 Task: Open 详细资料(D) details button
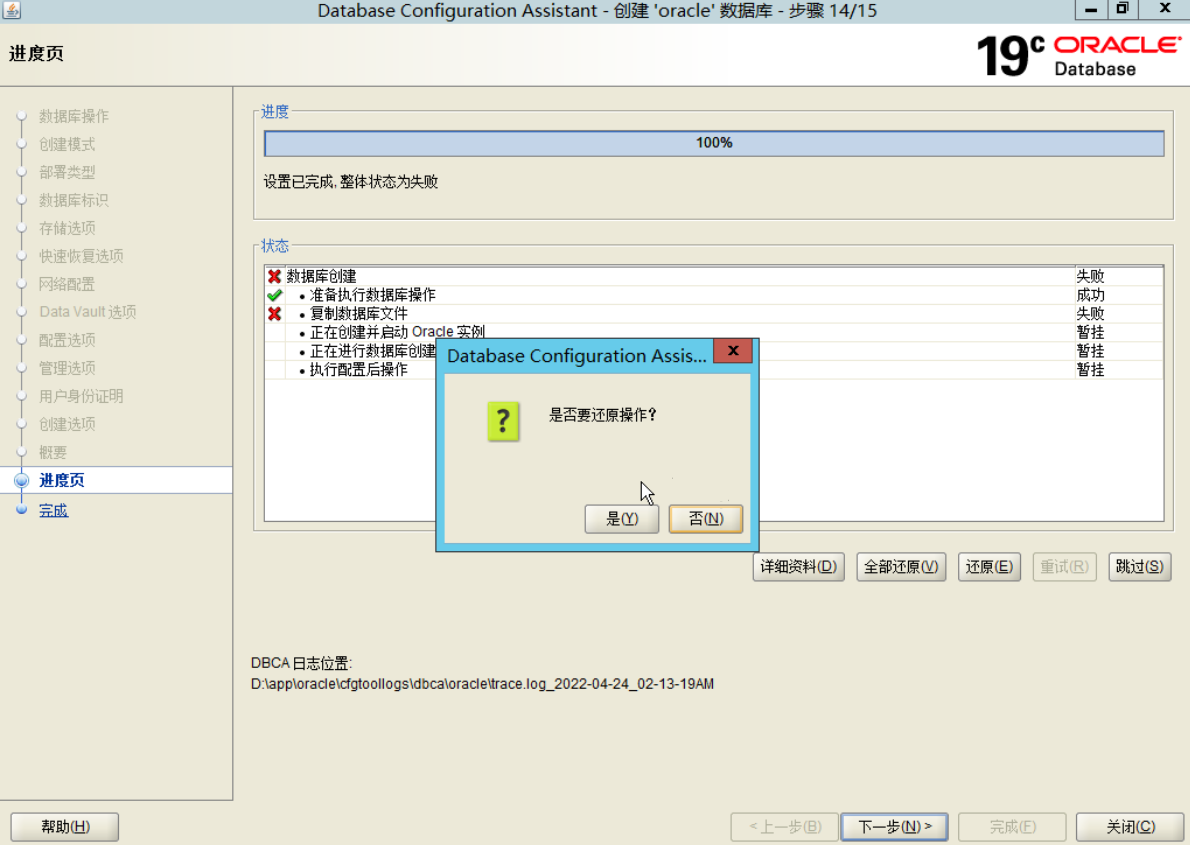pyautogui.click(x=798, y=567)
